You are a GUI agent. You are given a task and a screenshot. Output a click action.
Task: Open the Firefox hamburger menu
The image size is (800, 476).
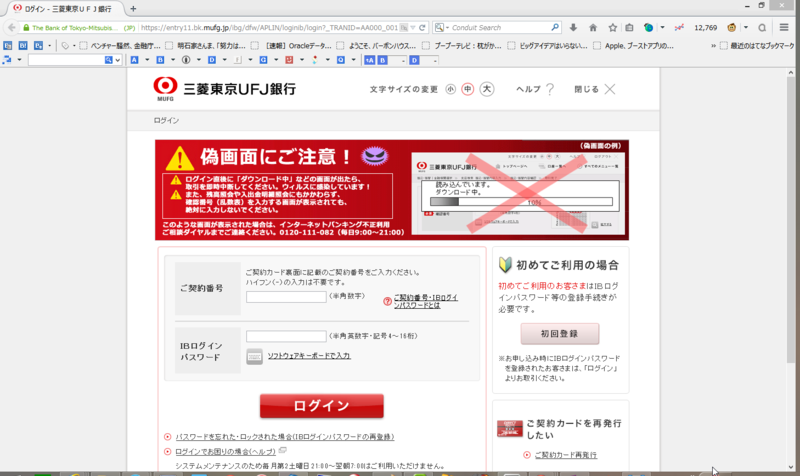pyautogui.click(x=784, y=28)
